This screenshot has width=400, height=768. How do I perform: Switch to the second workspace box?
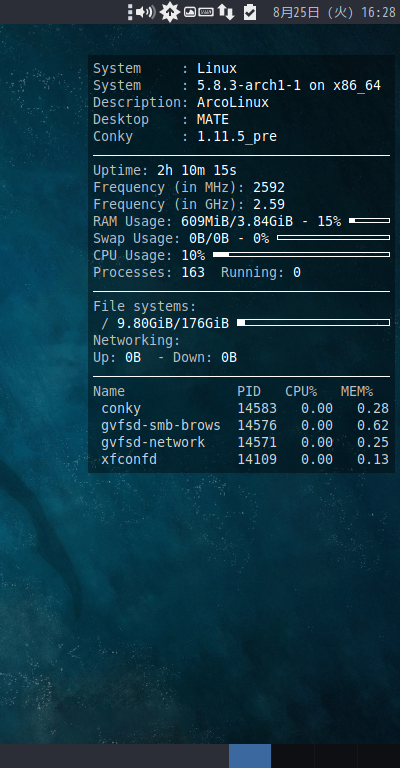[292, 756]
